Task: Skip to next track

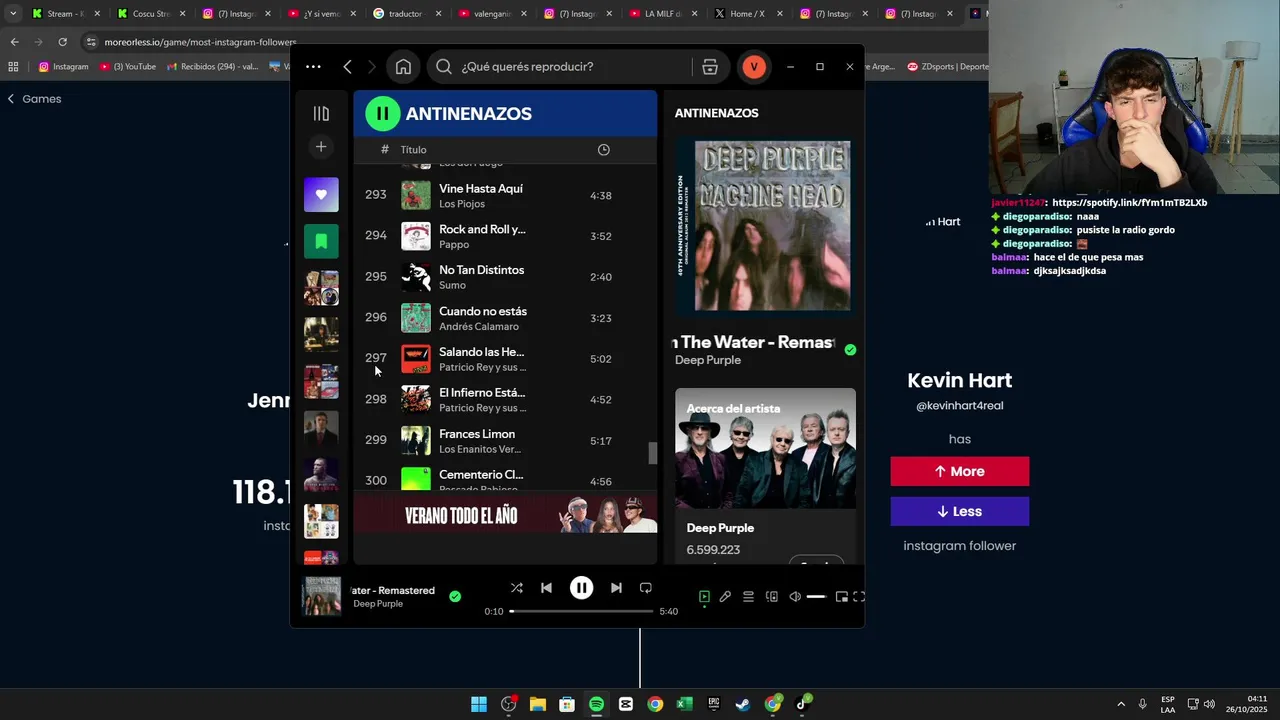Action: click(x=616, y=588)
